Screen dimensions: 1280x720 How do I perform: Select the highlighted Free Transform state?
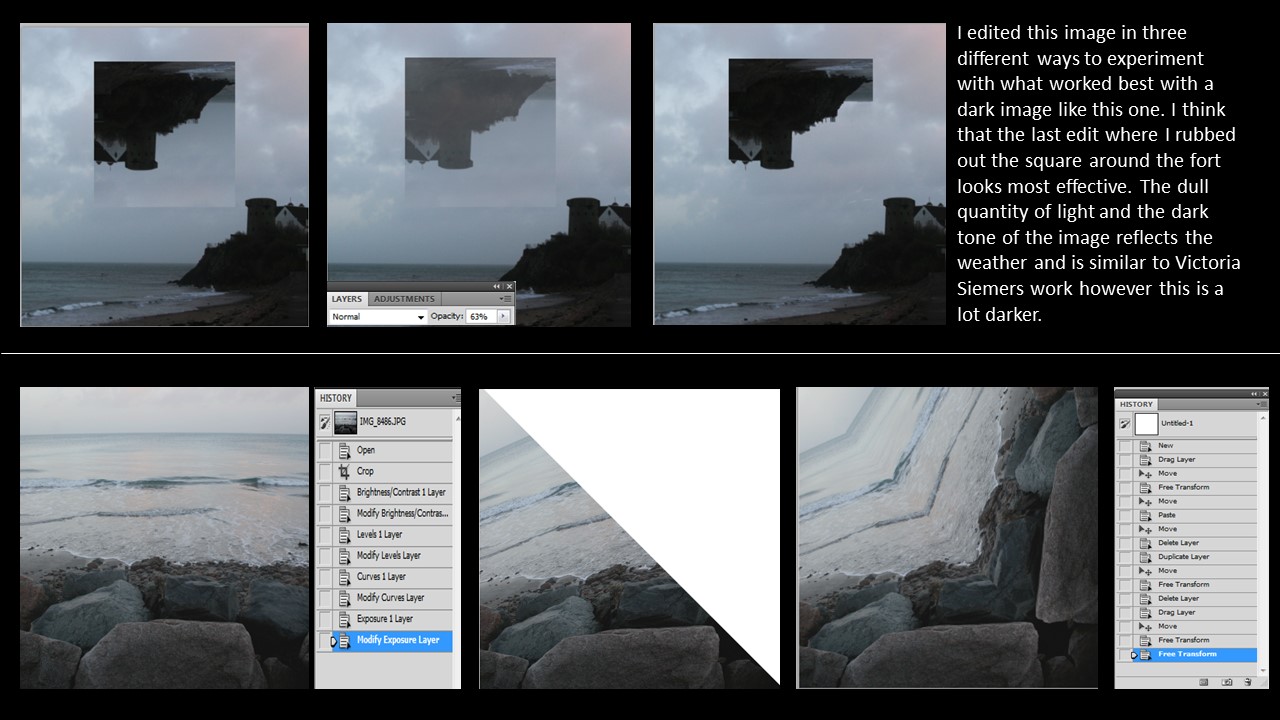point(1194,654)
